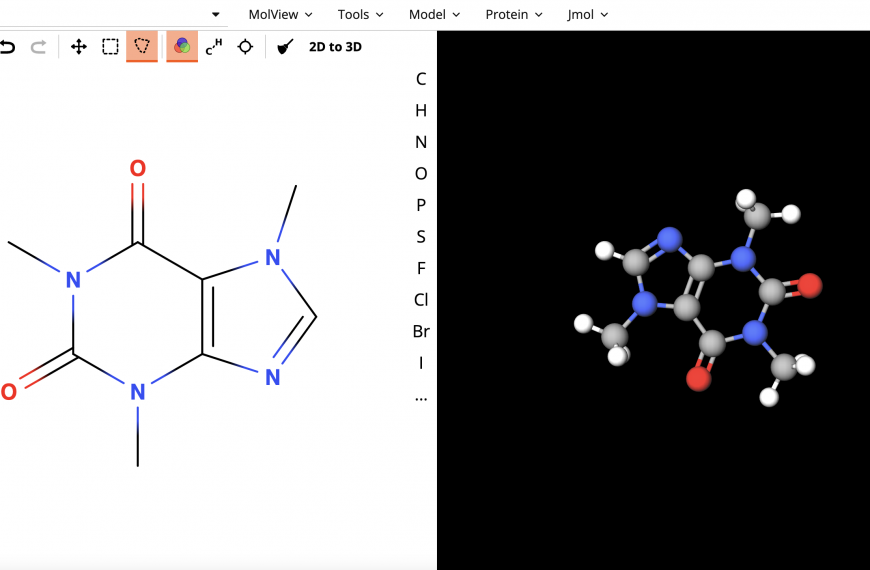Image resolution: width=870 pixels, height=570 pixels.
Task: Open the small black caret dropdown
Action: [x=215, y=14]
